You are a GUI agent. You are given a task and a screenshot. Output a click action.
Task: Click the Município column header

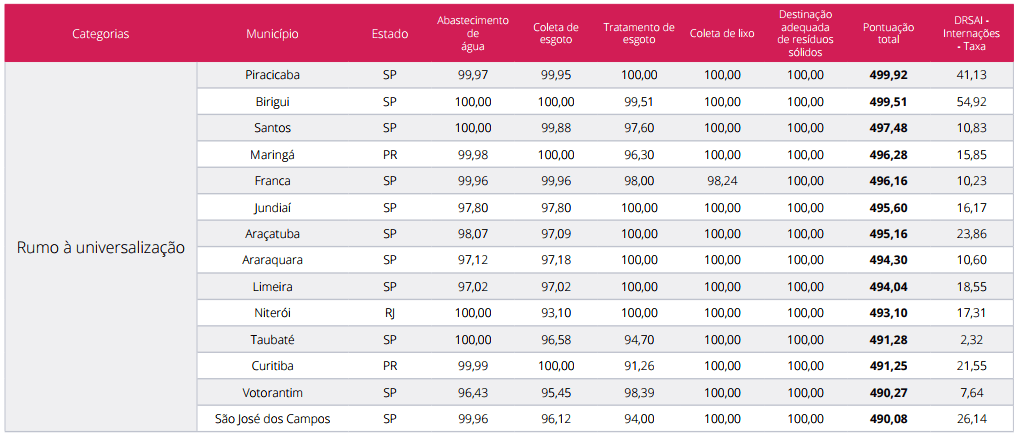[x=272, y=33]
